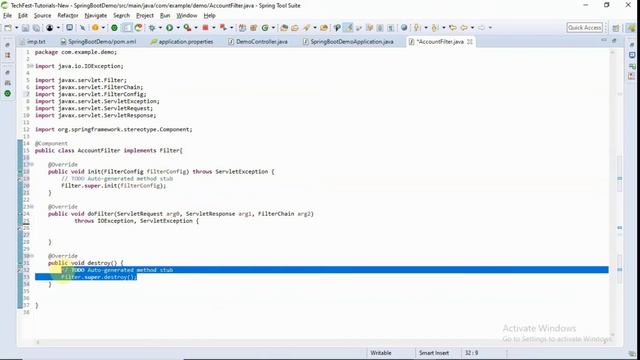Open the Back history dropdown arrow
This screenshot has height=360, width=640.
coord(472,28)
